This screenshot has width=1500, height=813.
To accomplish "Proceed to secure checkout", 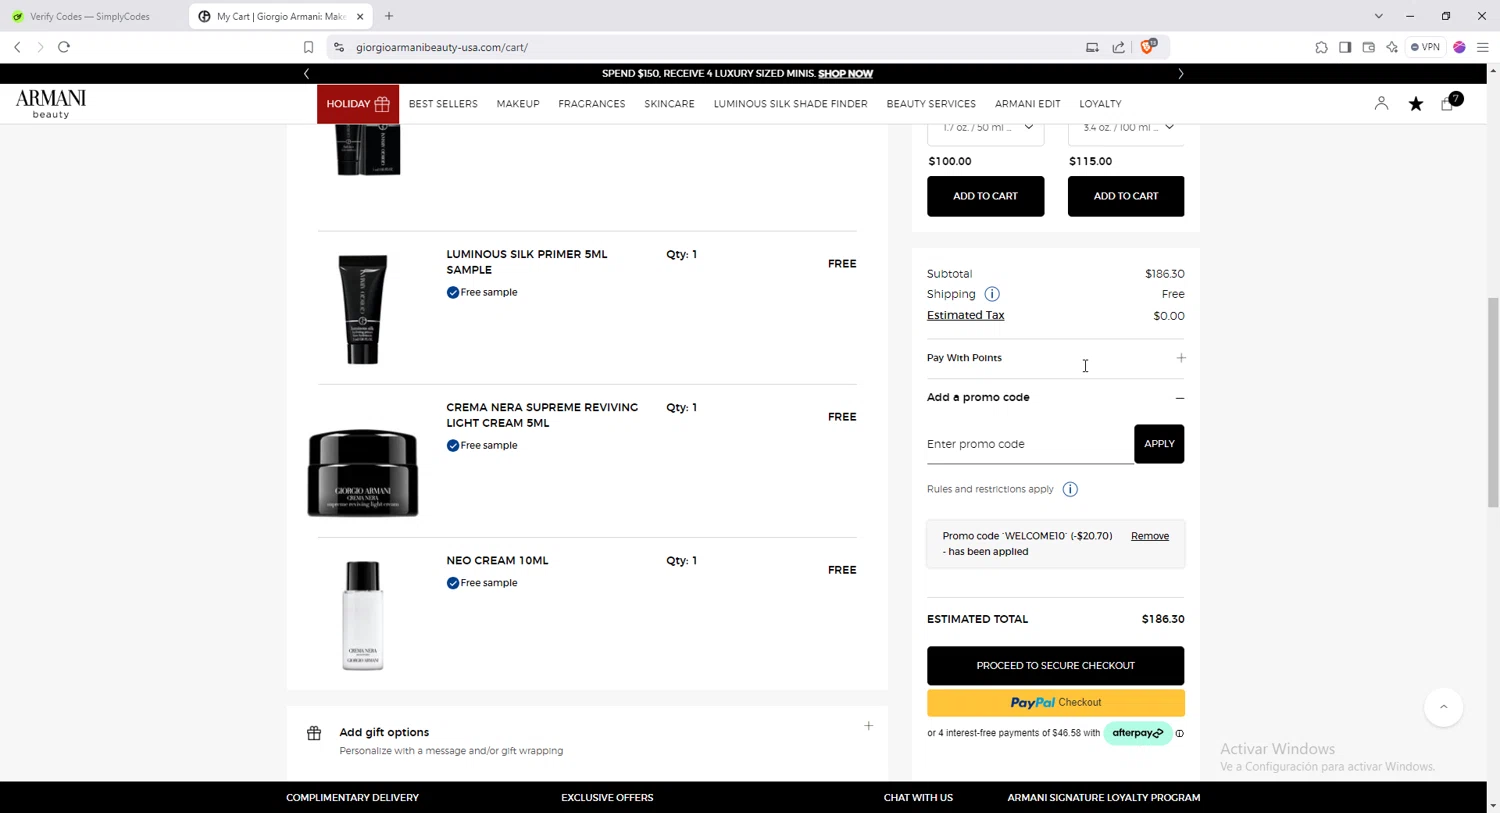I will 1055,666.
